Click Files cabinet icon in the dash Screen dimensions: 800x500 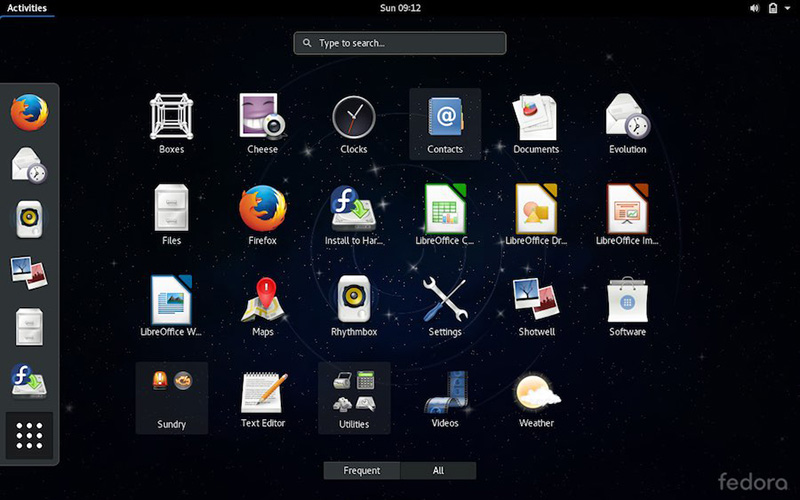(x=29, y=327)
